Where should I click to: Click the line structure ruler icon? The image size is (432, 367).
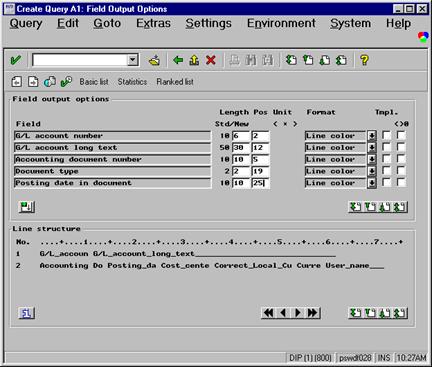click(26, 313)
